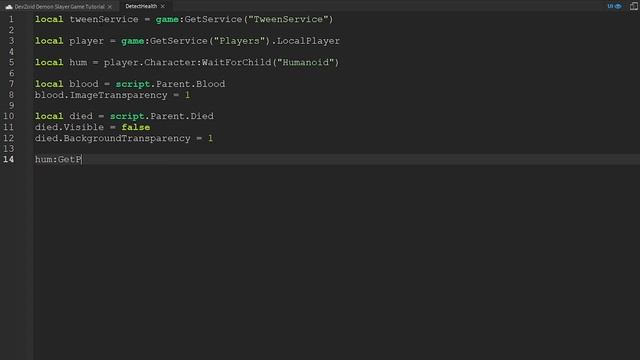Close the DetectHealth script tab

coord(163,7)
